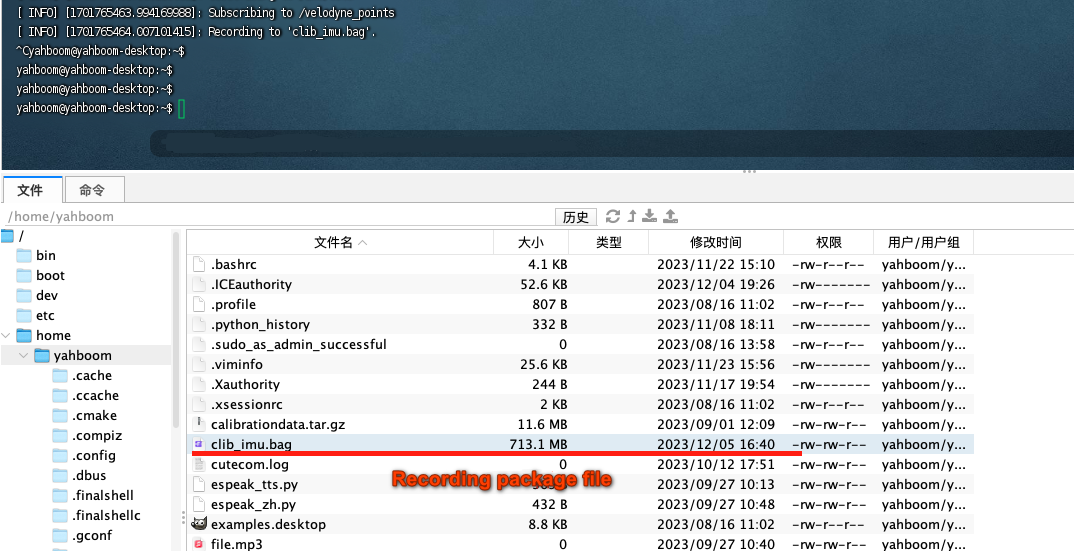Sort by the 类型 column header
This screenshot has width=1074, height=551.
click(608, 243)
